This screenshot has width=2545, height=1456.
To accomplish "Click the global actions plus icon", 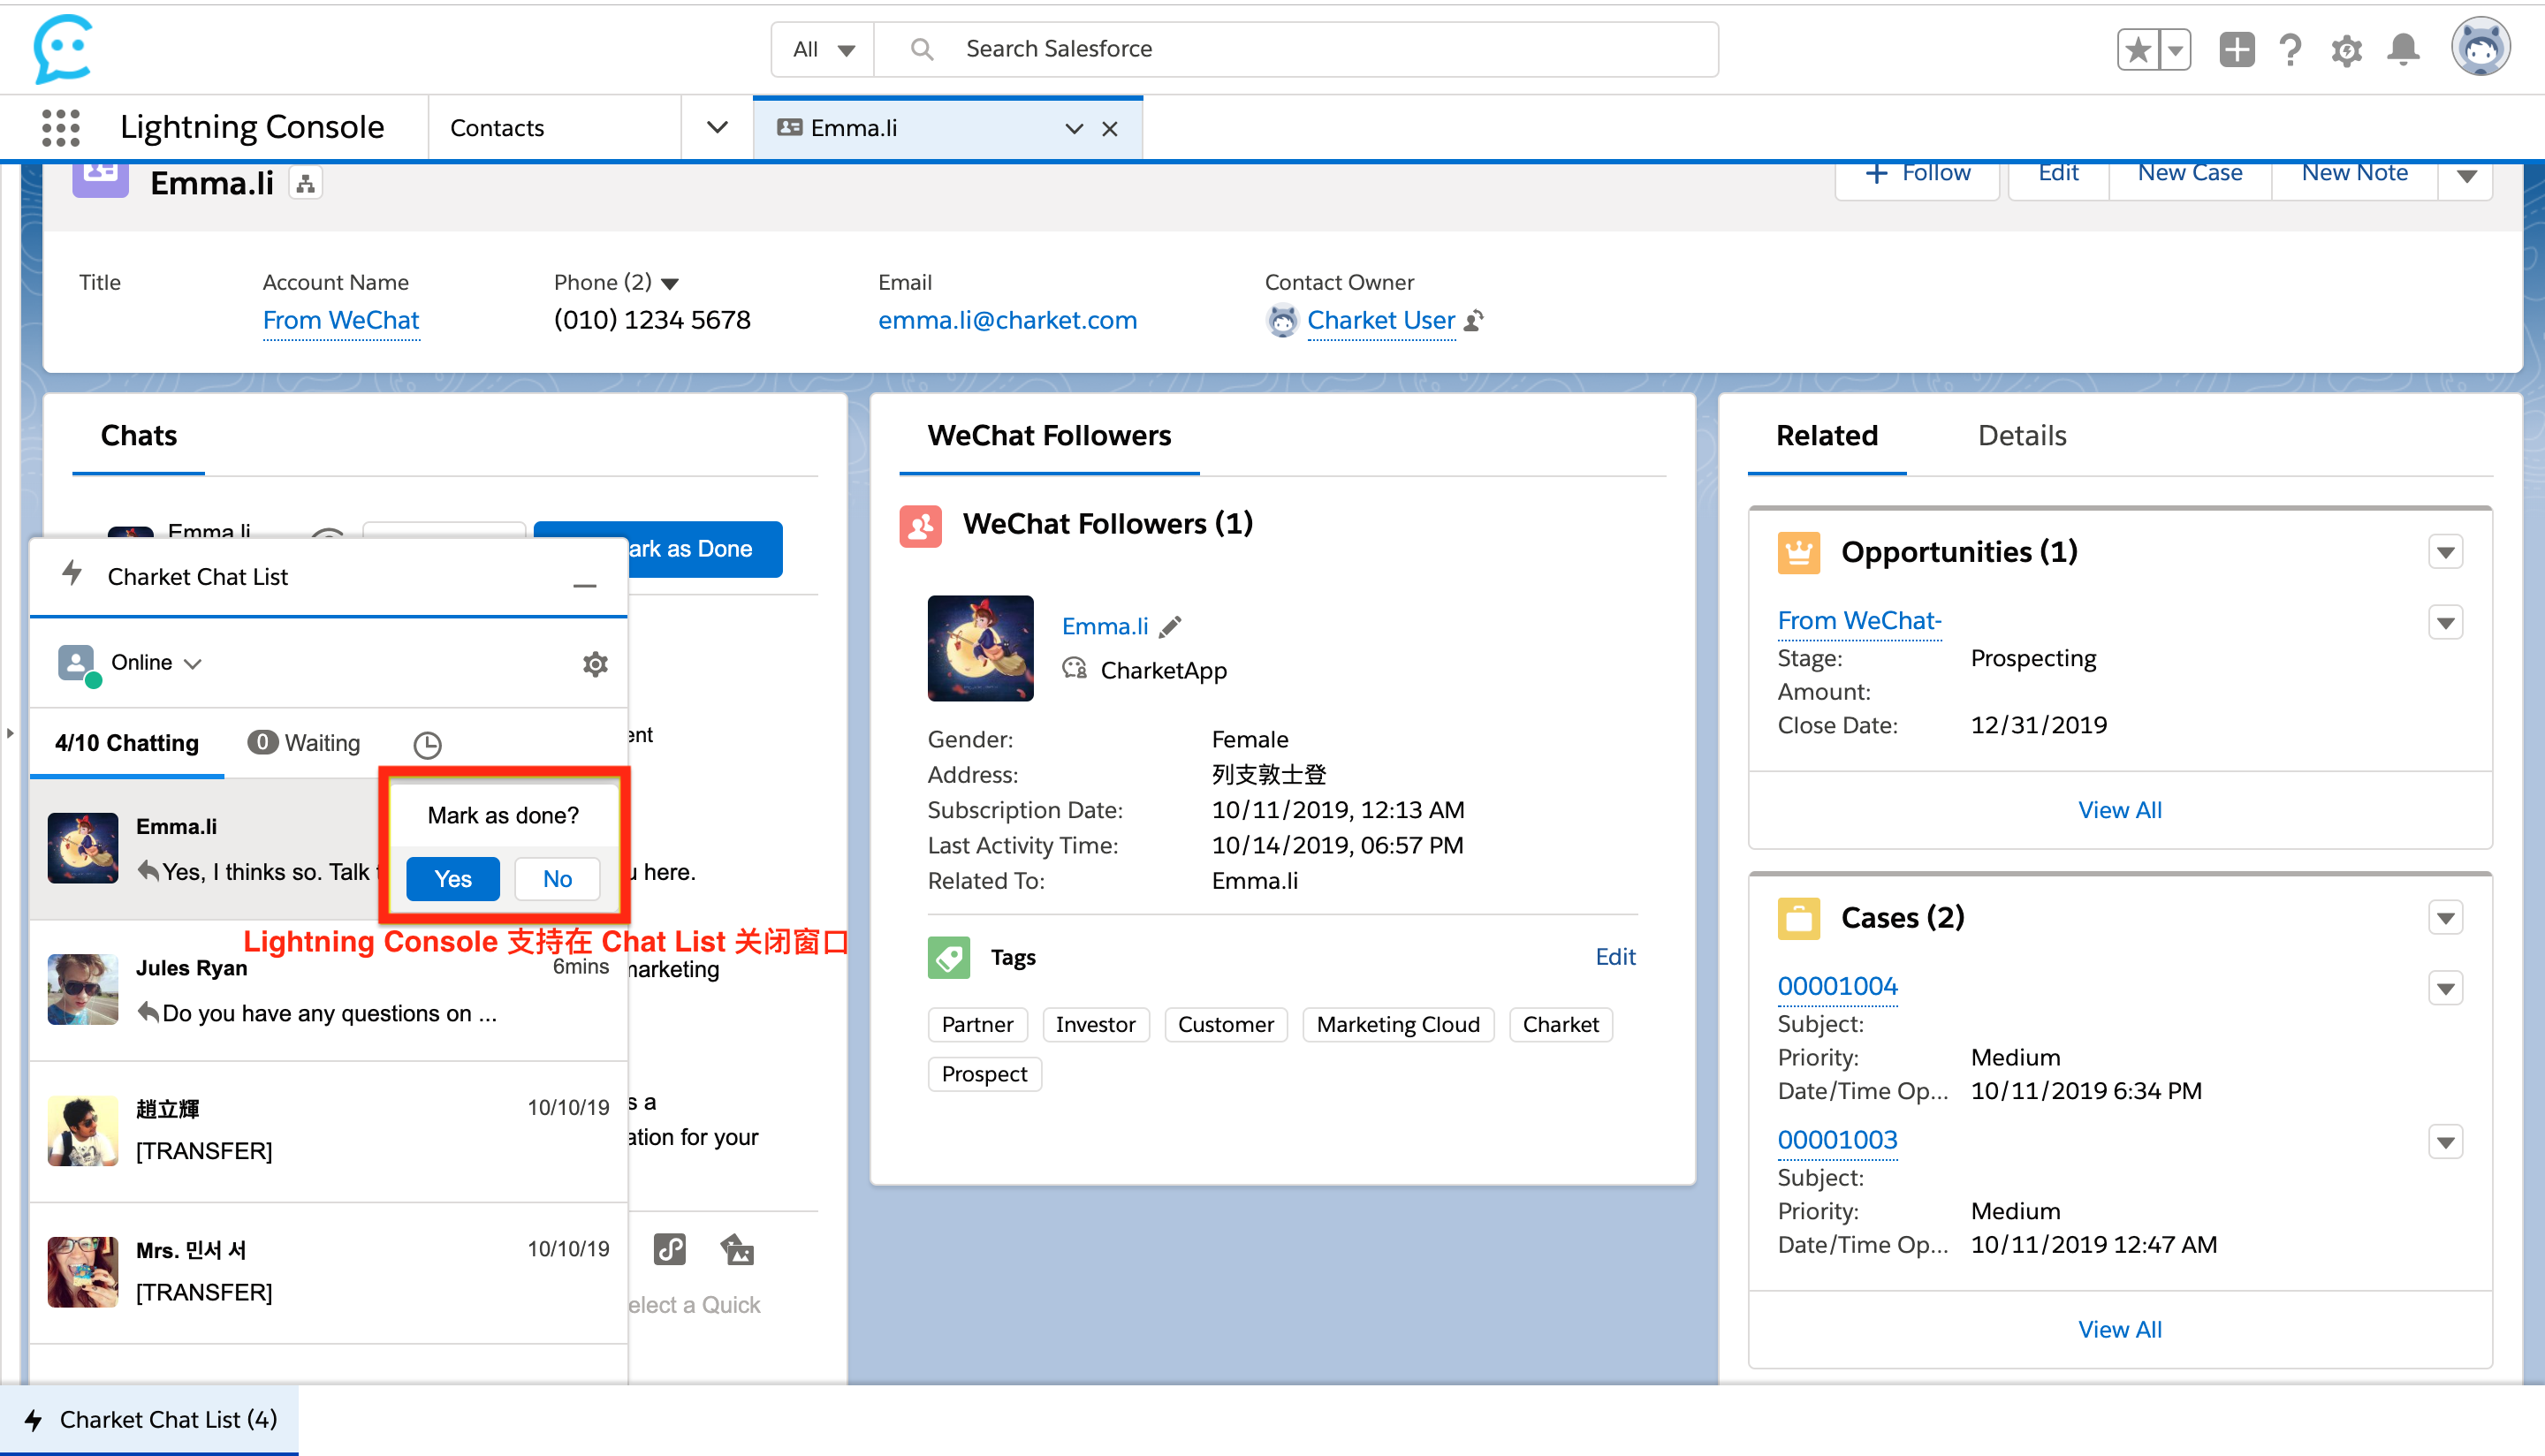I will click(x=2236, y=49).
